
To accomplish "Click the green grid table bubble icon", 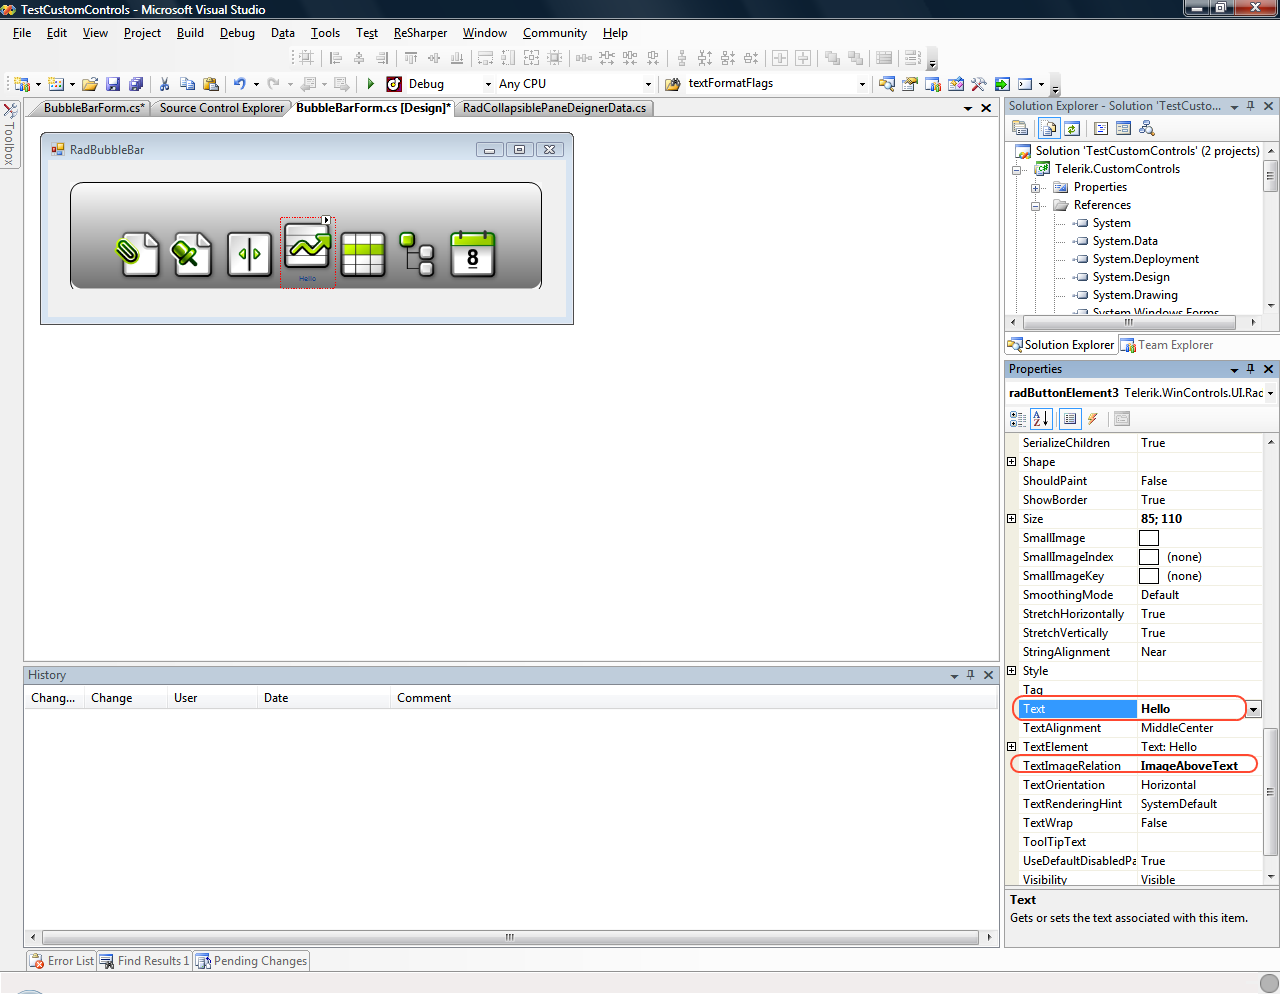I will 363,254.
